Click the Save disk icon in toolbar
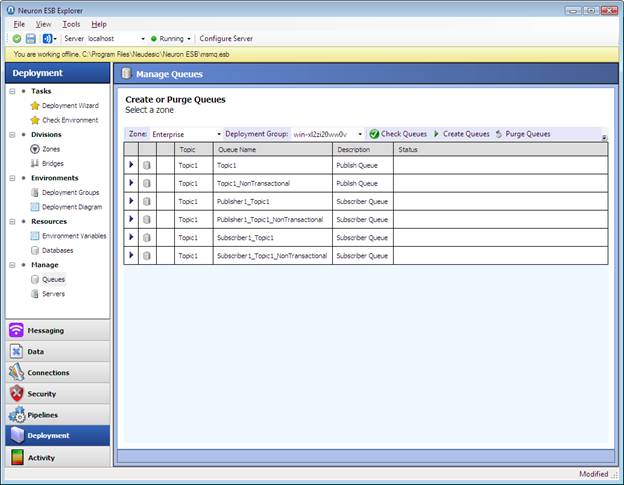 coord(31,39)
